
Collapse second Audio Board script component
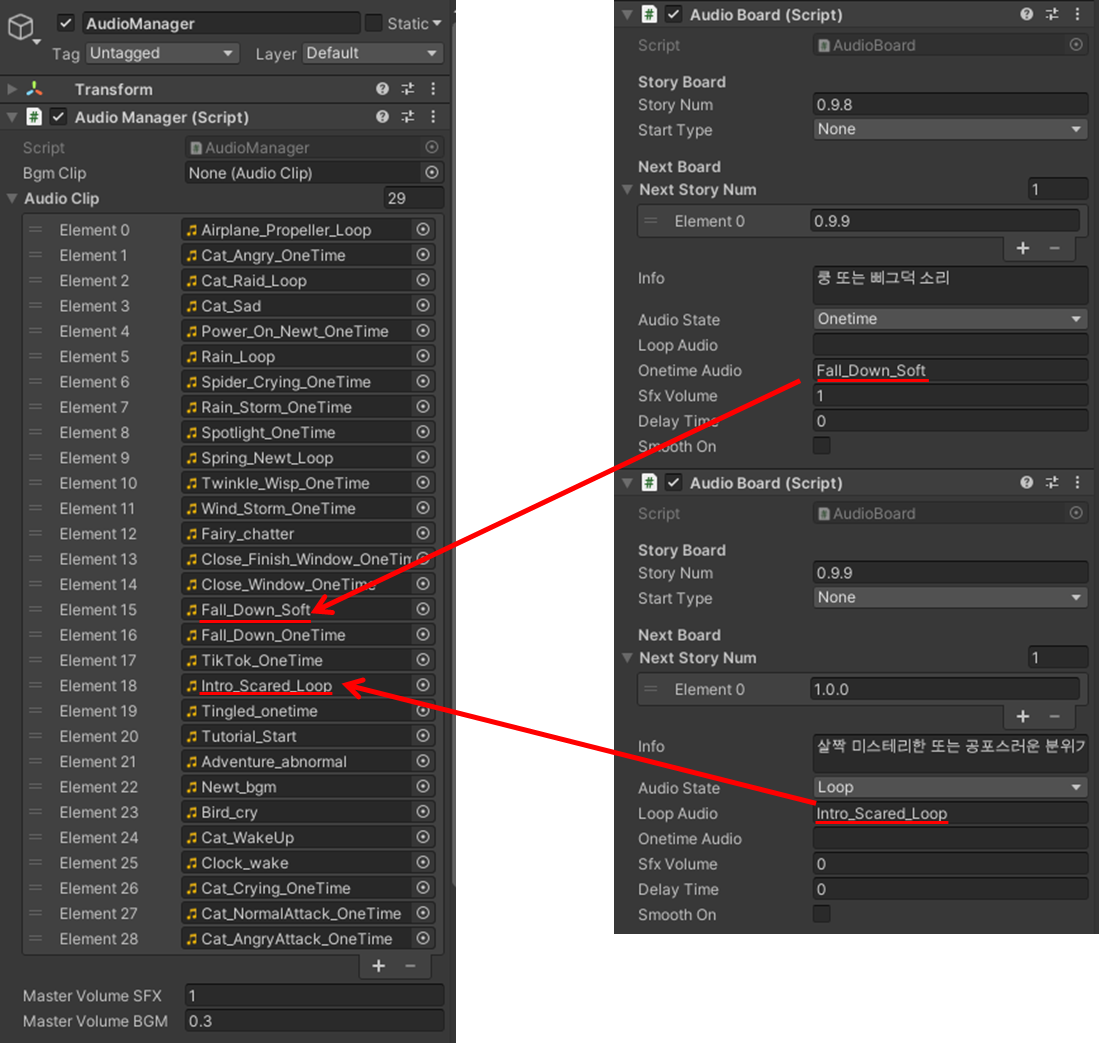[627, 482]
